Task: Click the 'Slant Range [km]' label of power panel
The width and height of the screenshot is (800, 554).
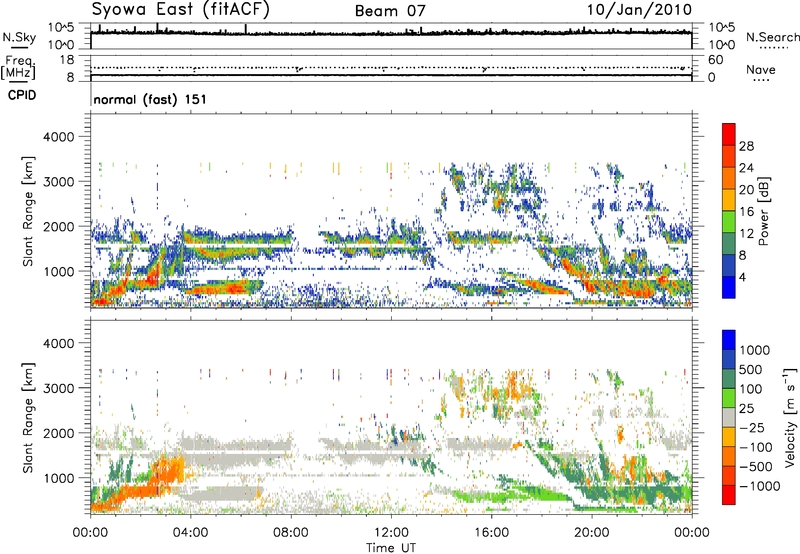Action: click(x=28, y=211)
